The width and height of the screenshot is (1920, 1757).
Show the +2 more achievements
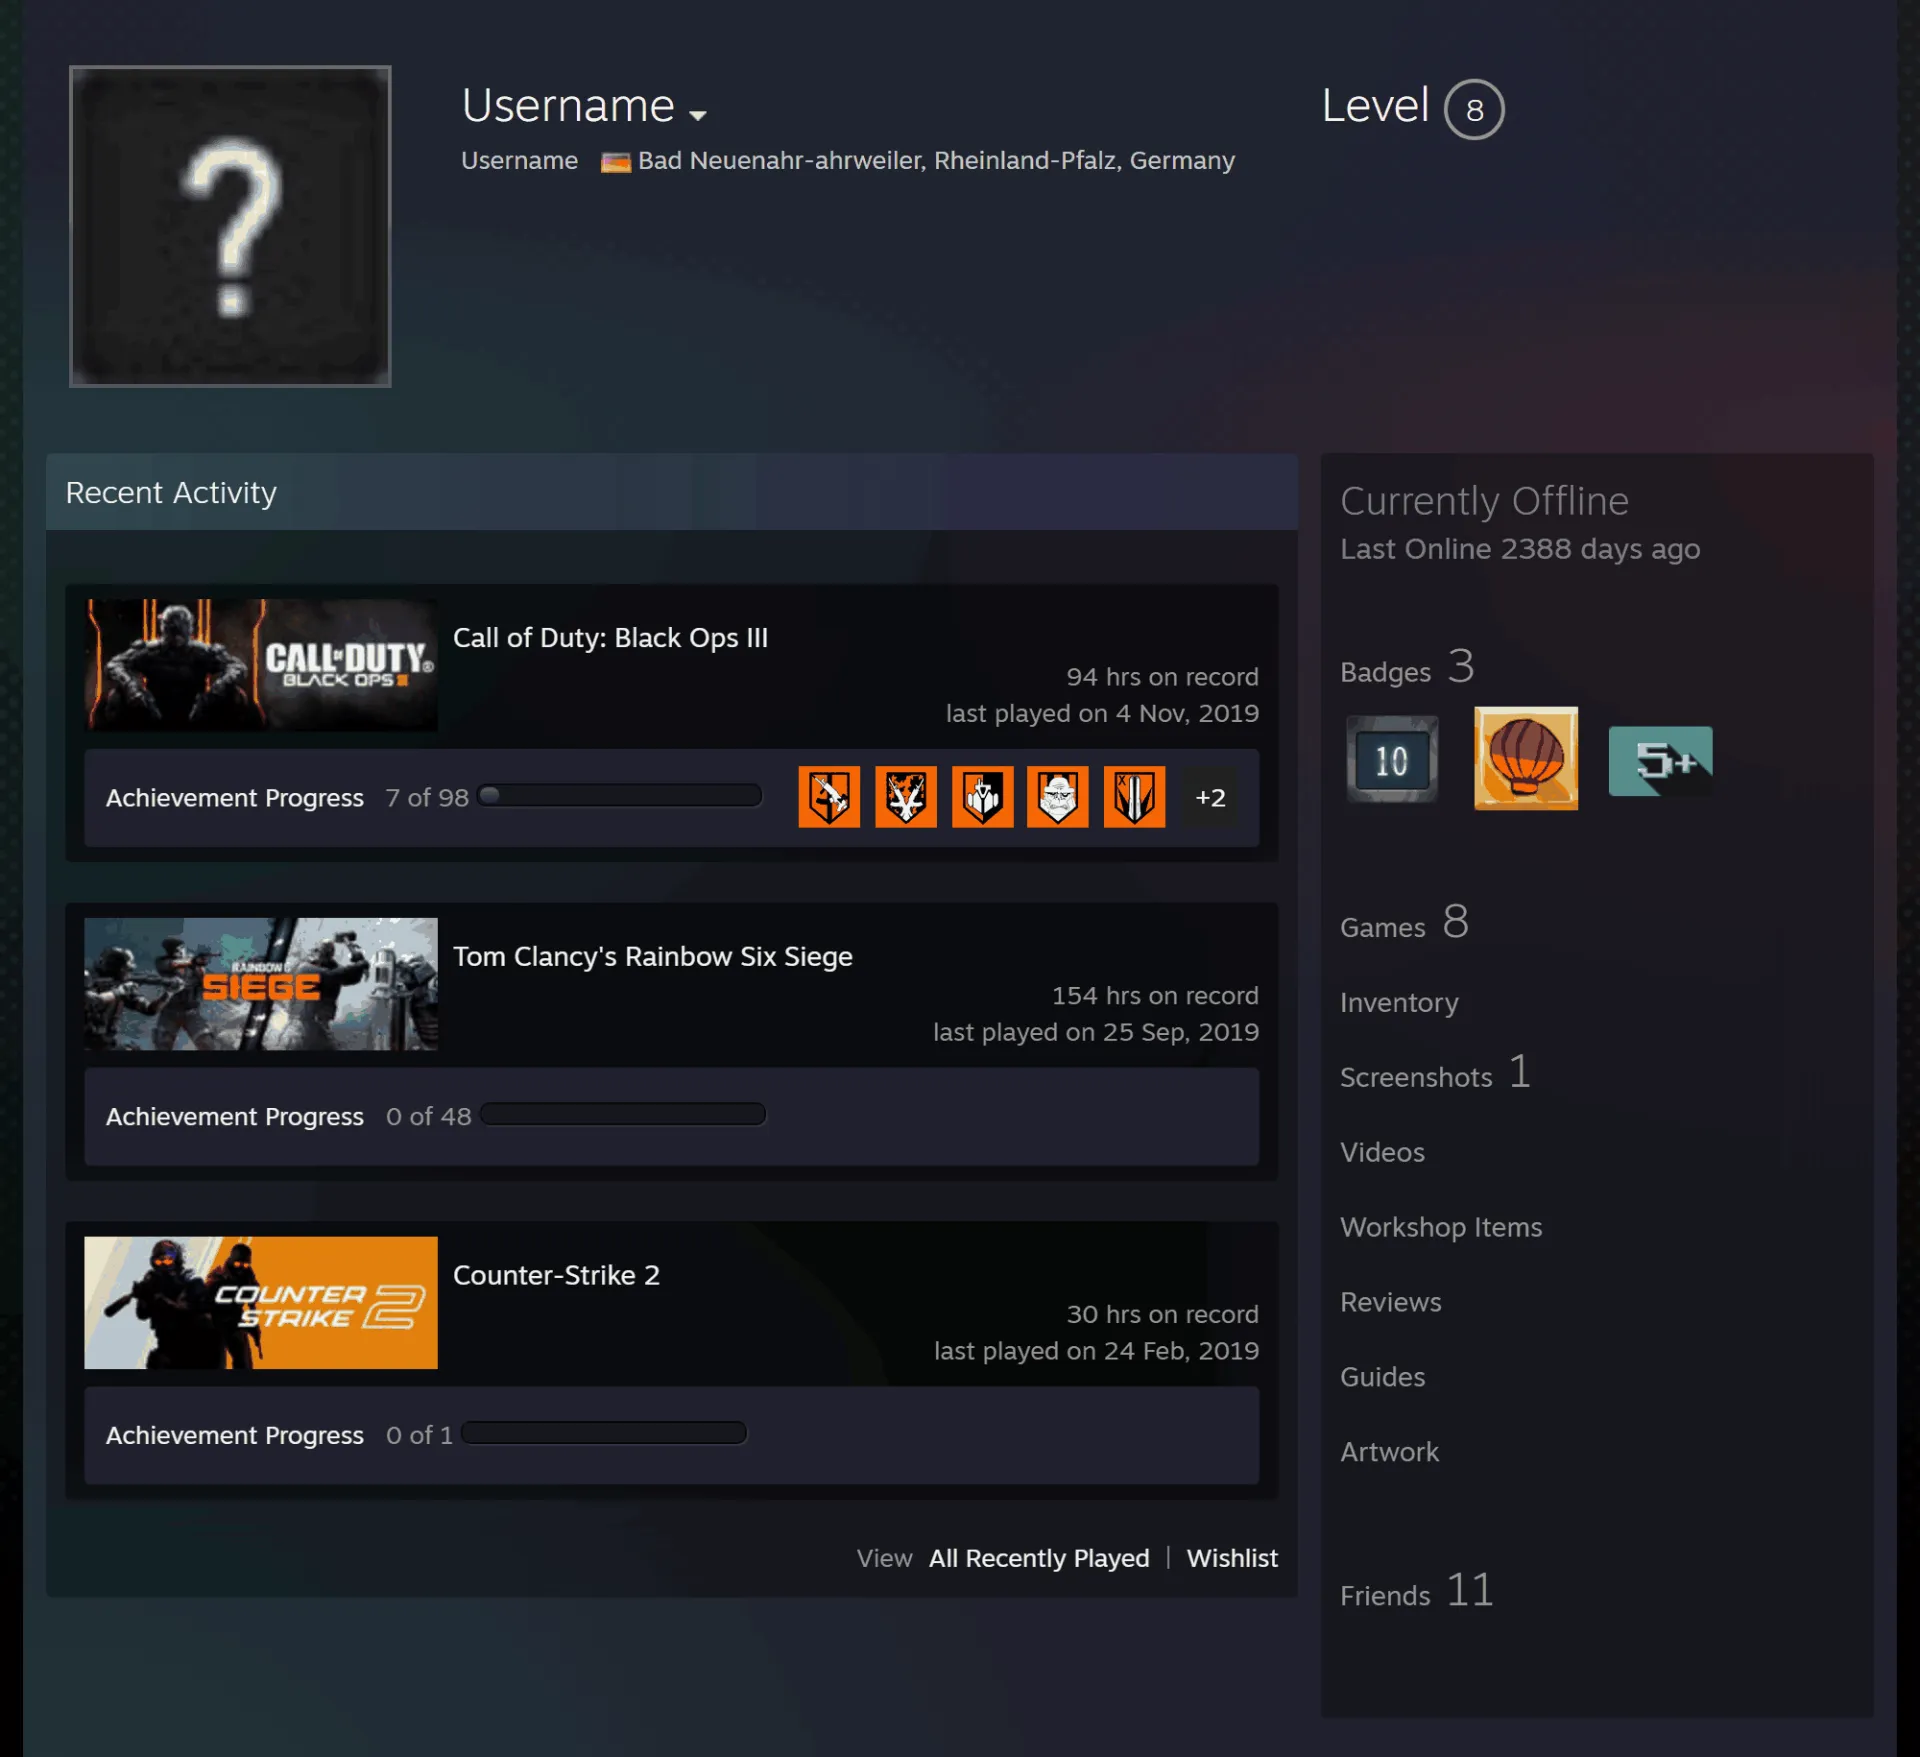click(1210, 797)
